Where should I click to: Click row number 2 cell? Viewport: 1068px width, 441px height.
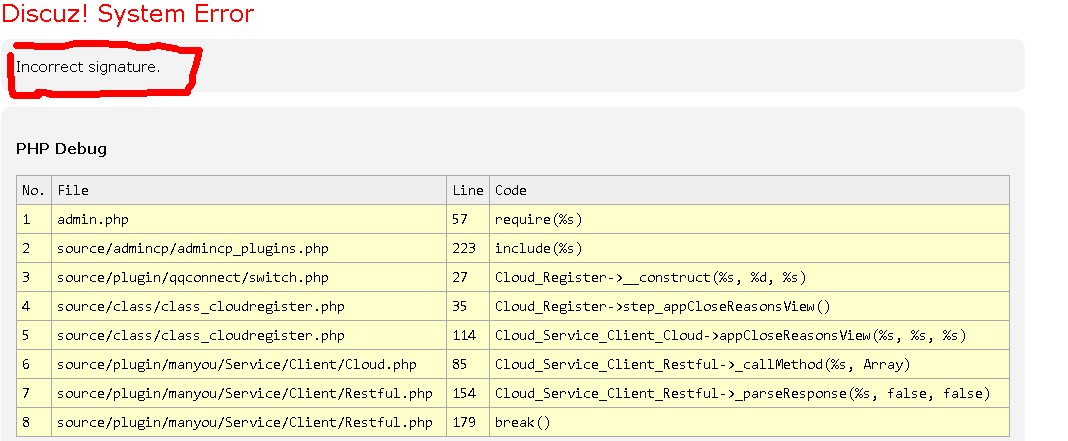pyautogui.click(x=34, y=248)
